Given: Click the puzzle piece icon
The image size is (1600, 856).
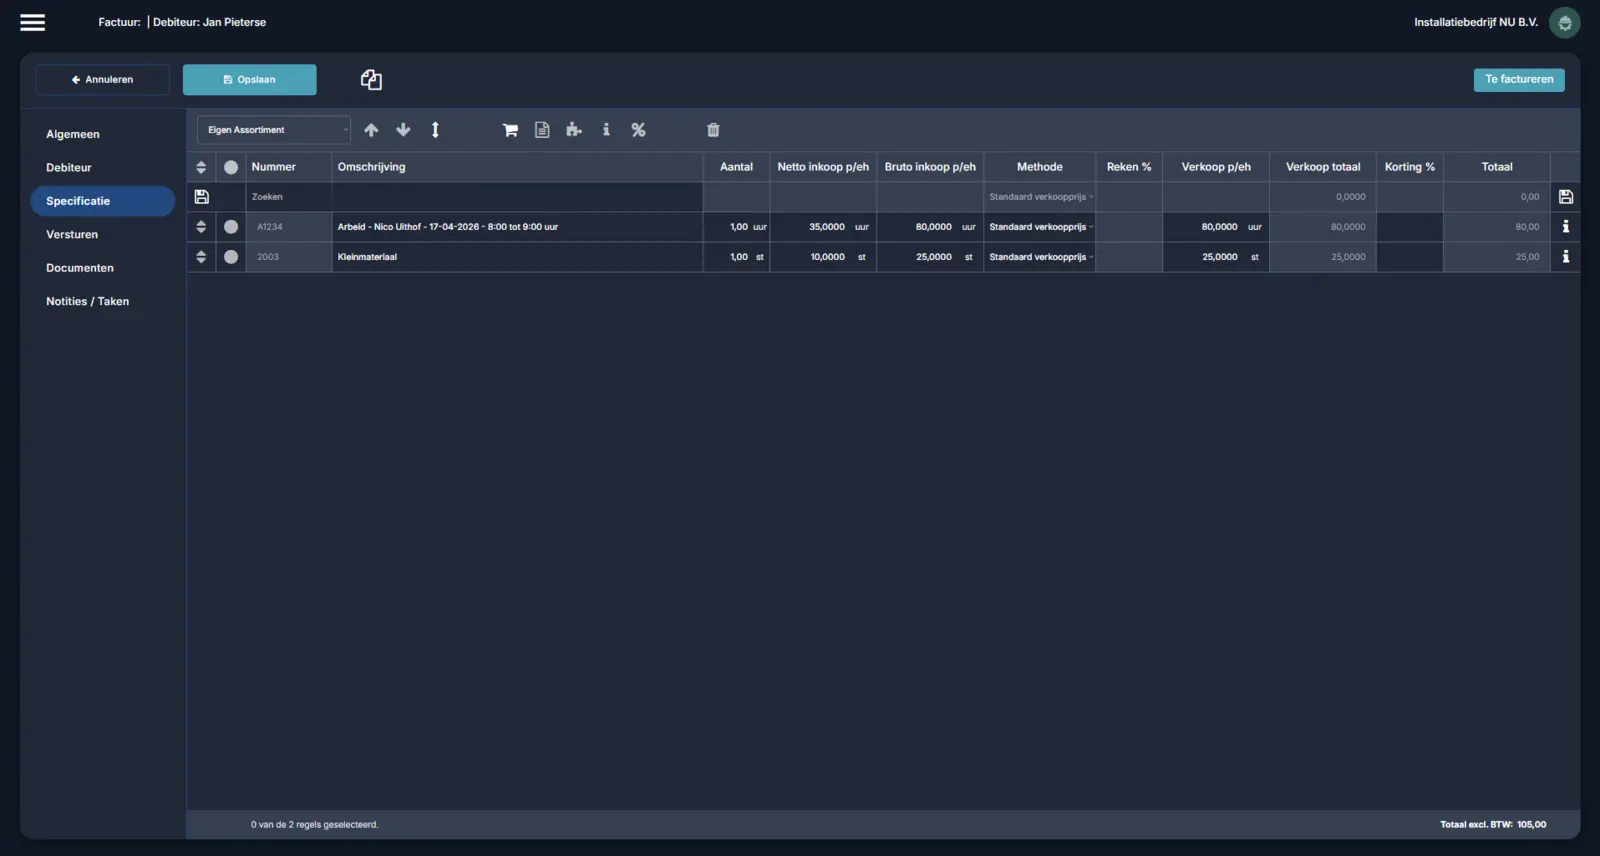Looking at the screenshot, I should click(574, 130).
